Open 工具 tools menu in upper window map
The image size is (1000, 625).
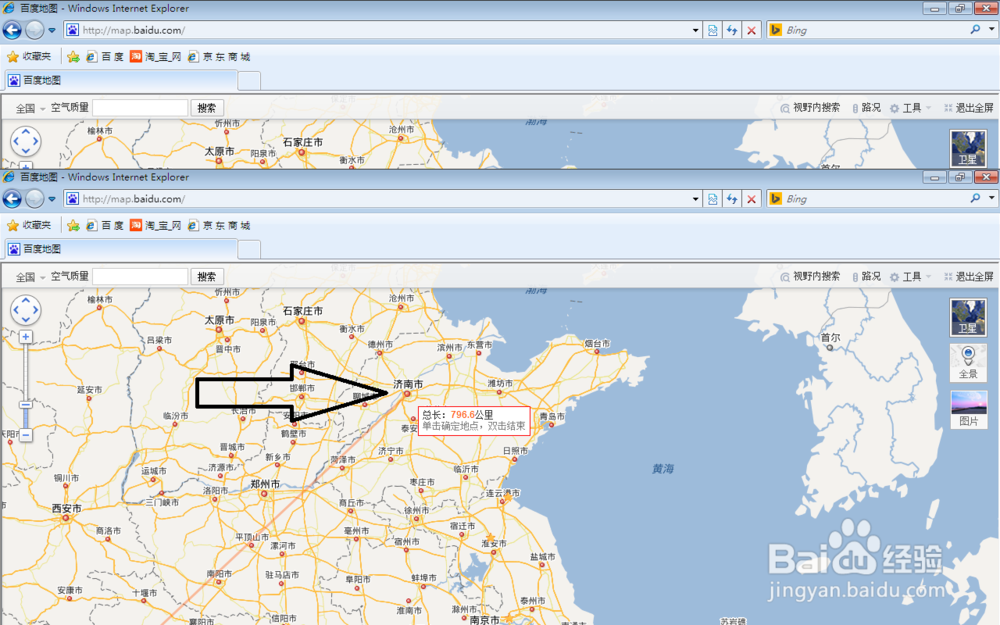(x=910, y=108)
